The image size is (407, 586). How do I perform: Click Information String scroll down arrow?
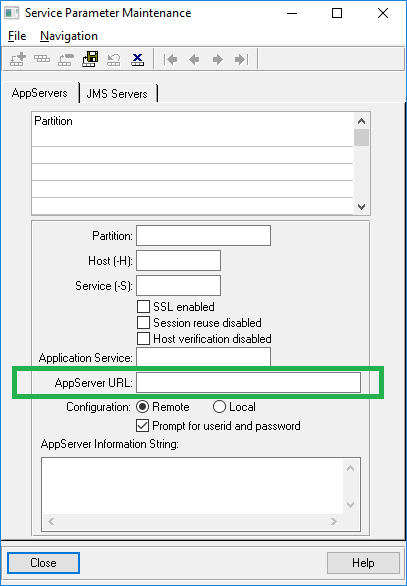click(x=351, y=505)
